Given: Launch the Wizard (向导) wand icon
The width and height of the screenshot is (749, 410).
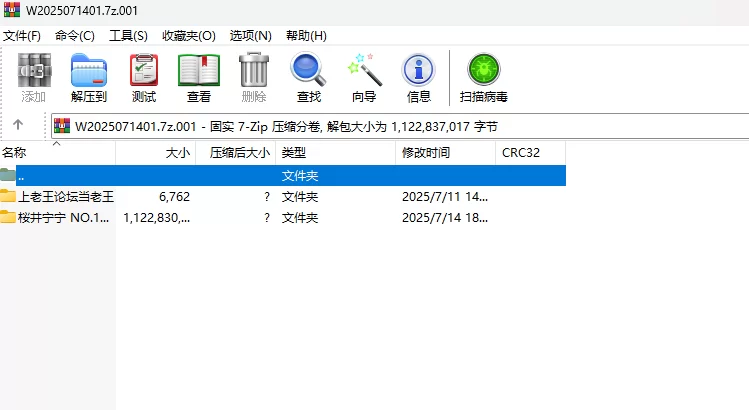Looking at the screenshot, I should pyautogui.click(x=364, y=70).
